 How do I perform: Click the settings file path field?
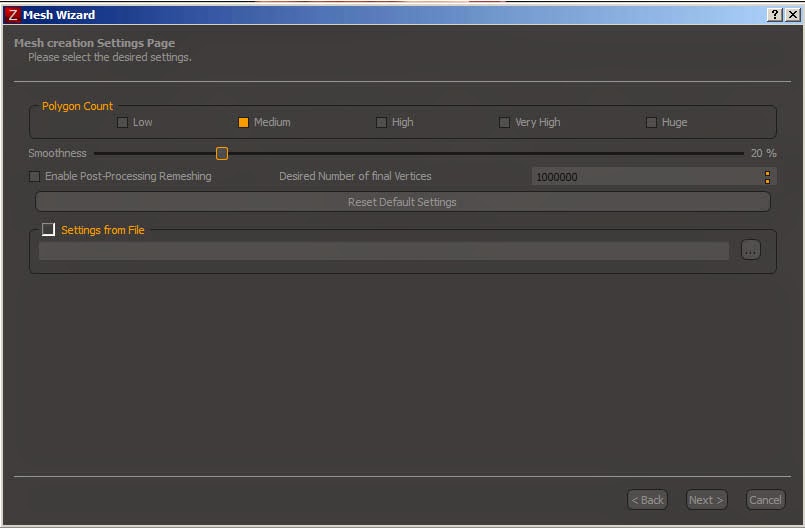(384, 251)
